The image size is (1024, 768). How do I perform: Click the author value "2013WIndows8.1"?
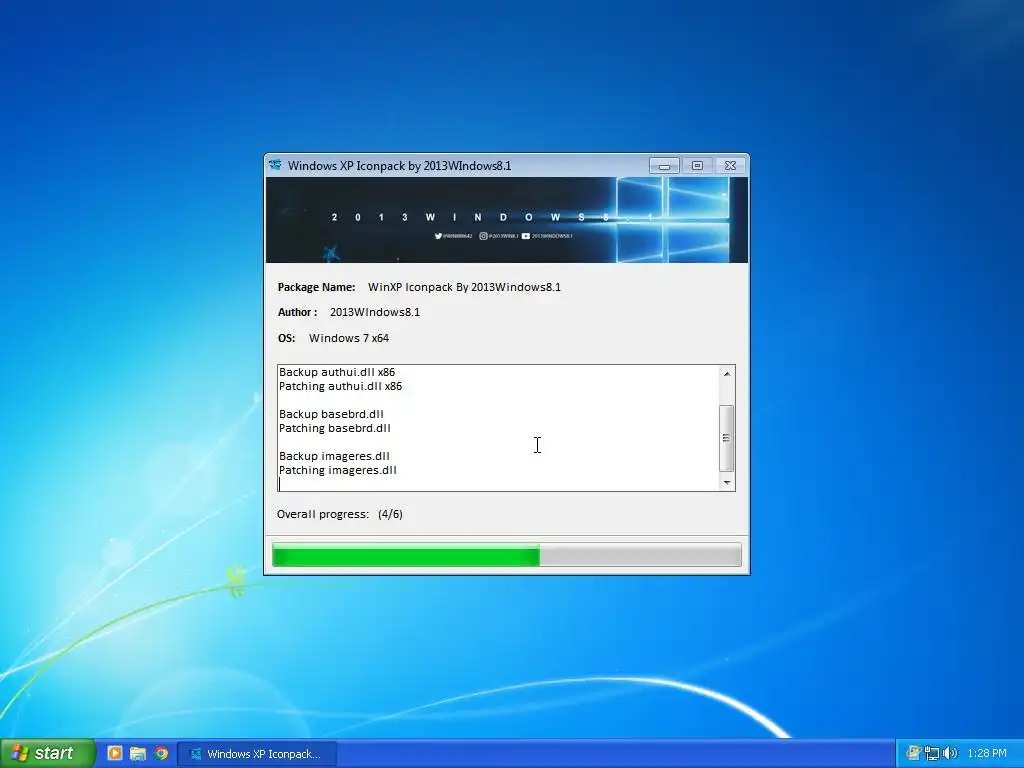point(375,312)
